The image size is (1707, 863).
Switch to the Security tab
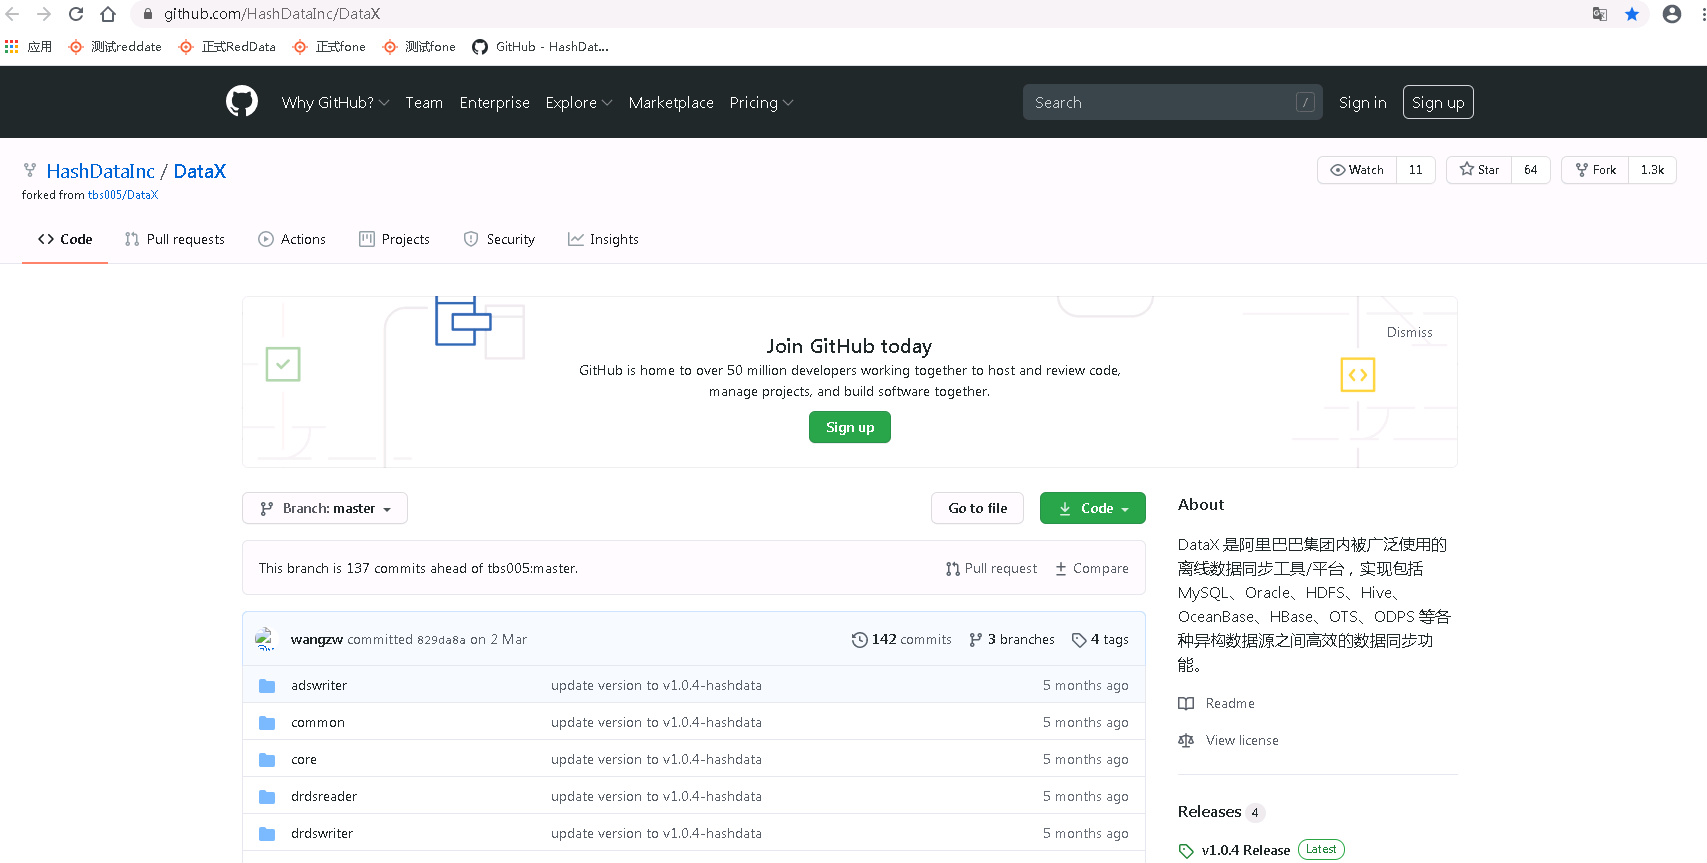pyautogui.click(x=499, y=240)
